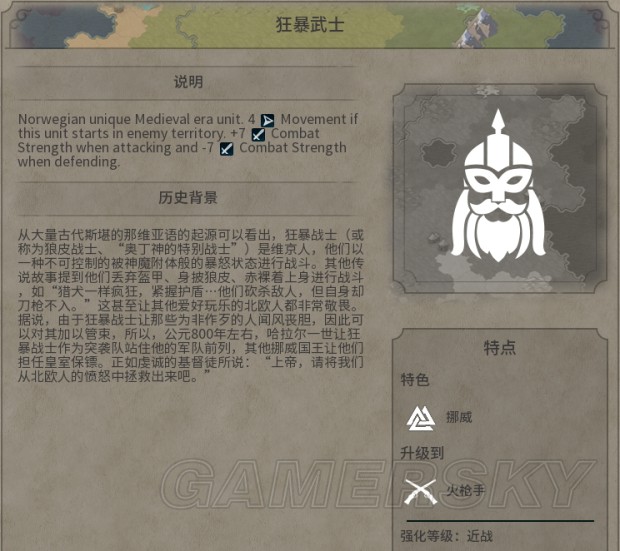Screen dimensions: 620x551
Task: Click the 强化等级：近战 promotion class text
Action: (x=446, y=536)
